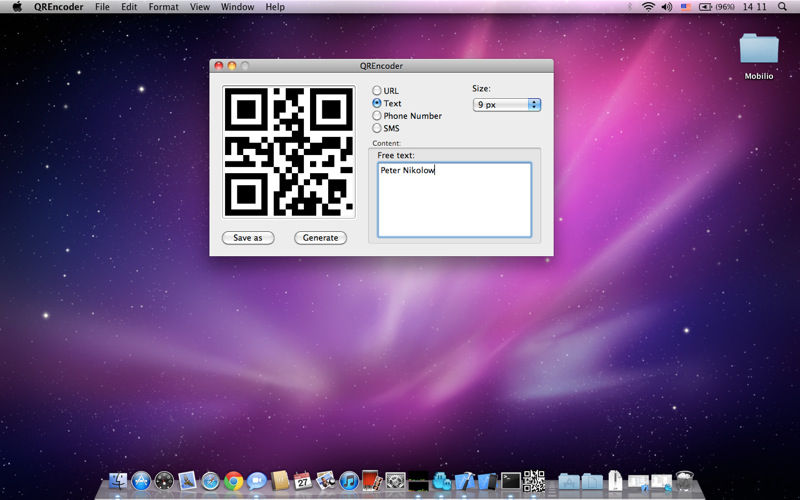Open iTunes from the dock
This screenshot has width=800, height=500.
click(x=349, y=481)
